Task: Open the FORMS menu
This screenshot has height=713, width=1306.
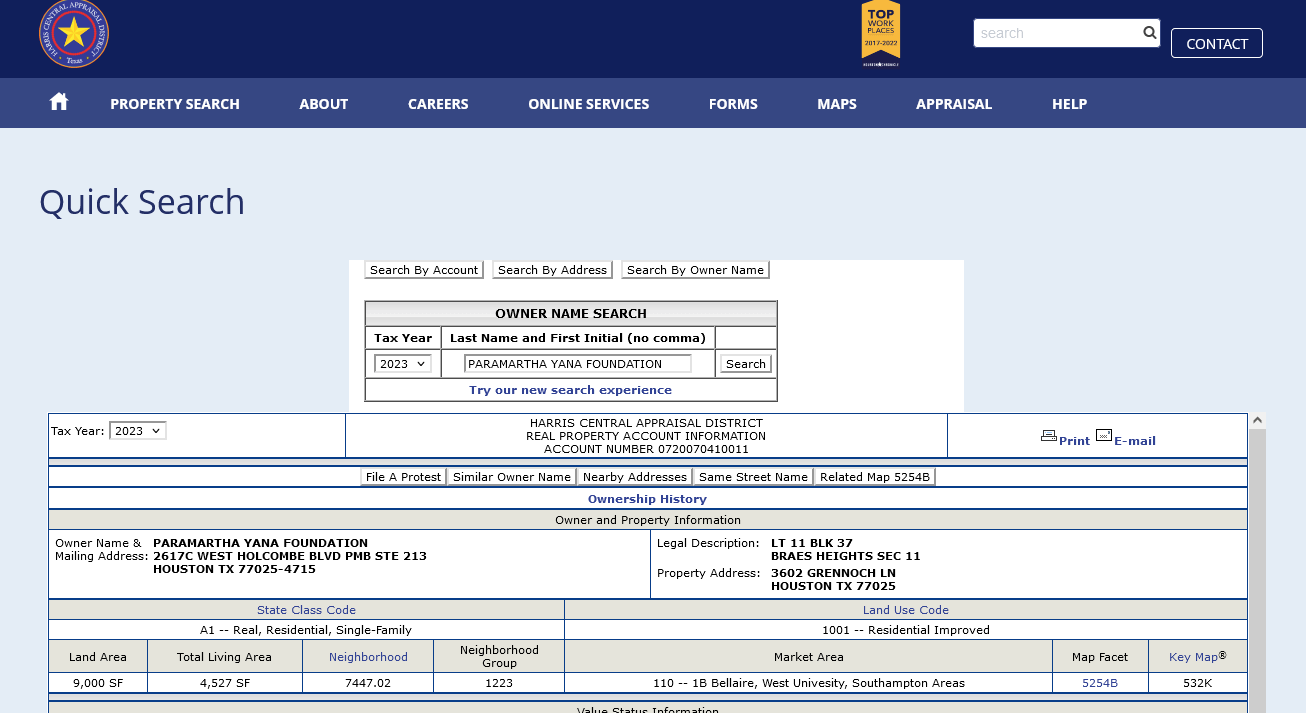Action: coord(733,104)
